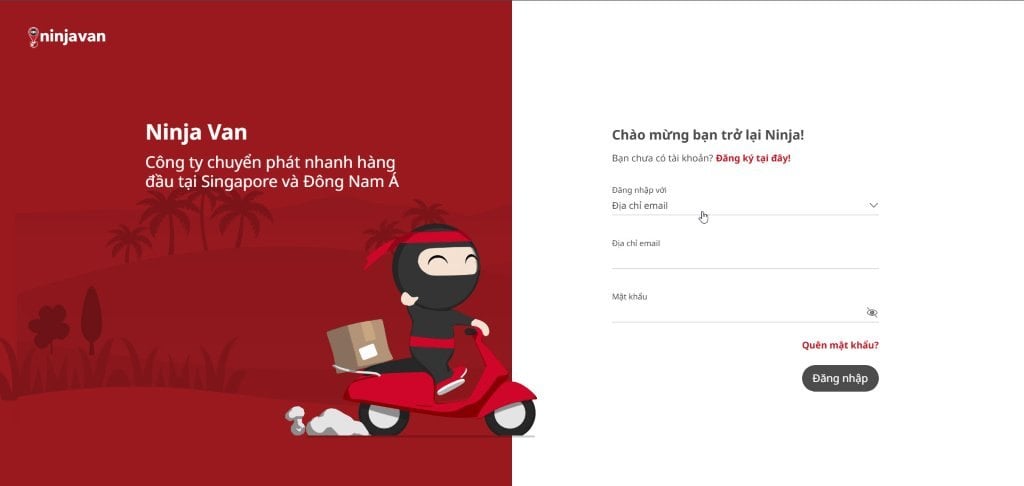Click the red scooter's rear wheel

pos(383,418)
